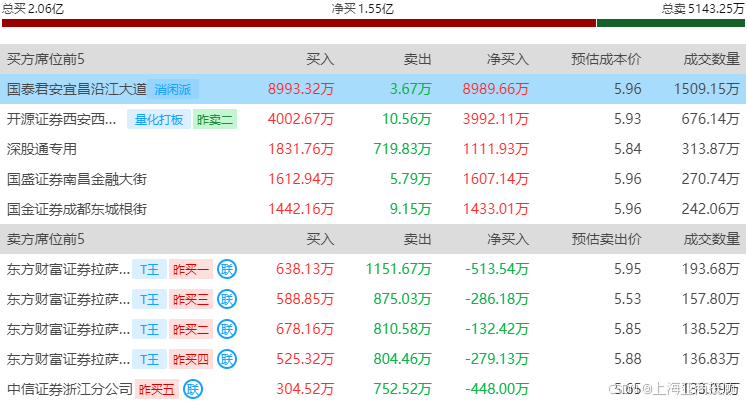Click the 联 icon beside 中信证券浙江分公司
The width and height of the screenshot is (747, 402).
tap(192, 390)
